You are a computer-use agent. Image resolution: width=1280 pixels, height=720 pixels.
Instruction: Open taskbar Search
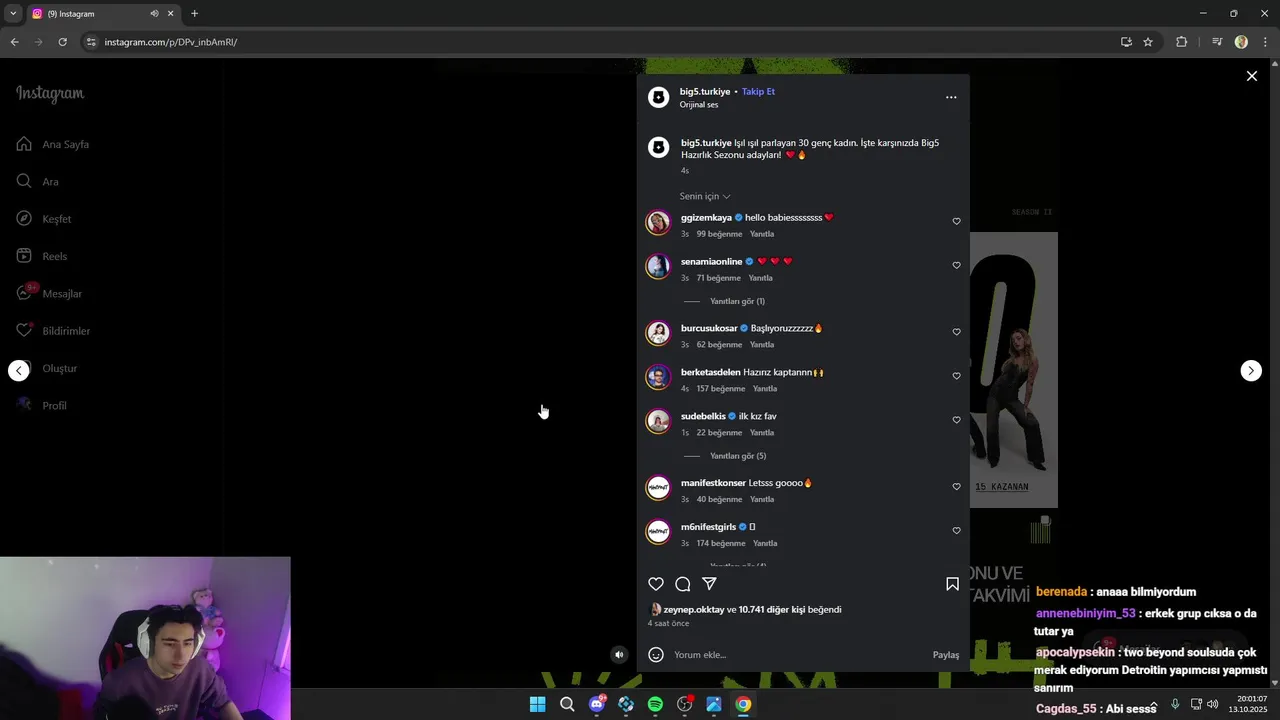[x=567, y=704]
